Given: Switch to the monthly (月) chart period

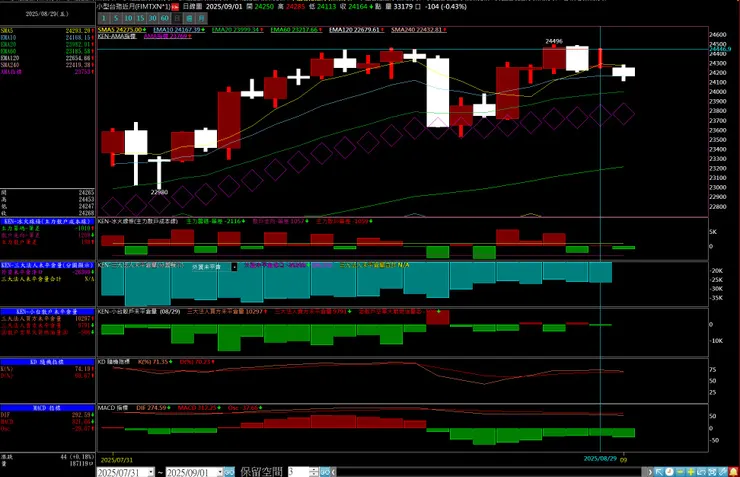Looking at the screenshot, I should [202, 18].
